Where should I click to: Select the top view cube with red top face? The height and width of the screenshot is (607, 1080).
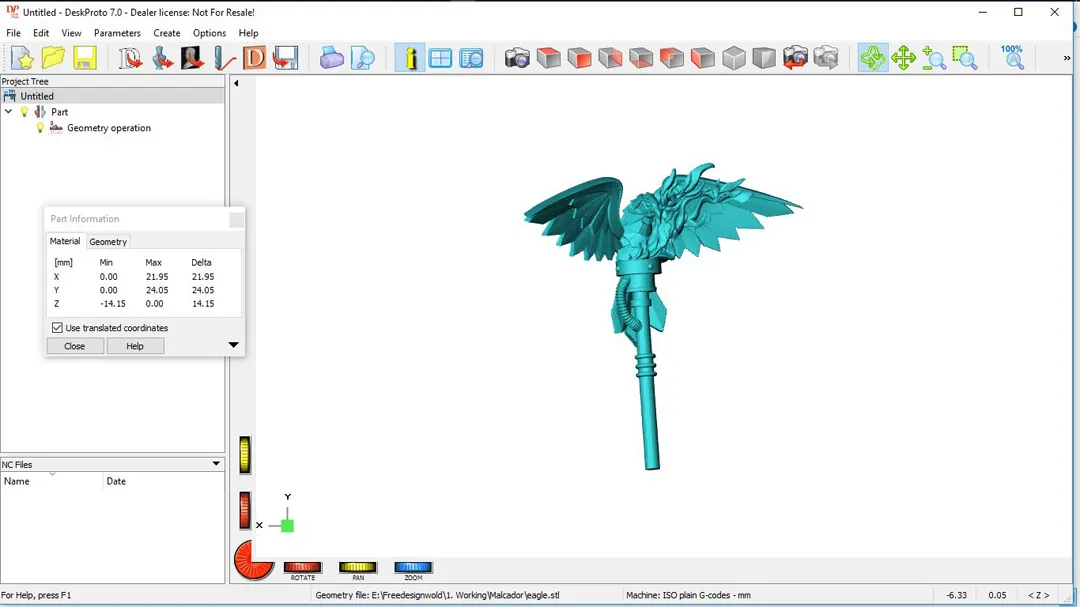(548, 58)
